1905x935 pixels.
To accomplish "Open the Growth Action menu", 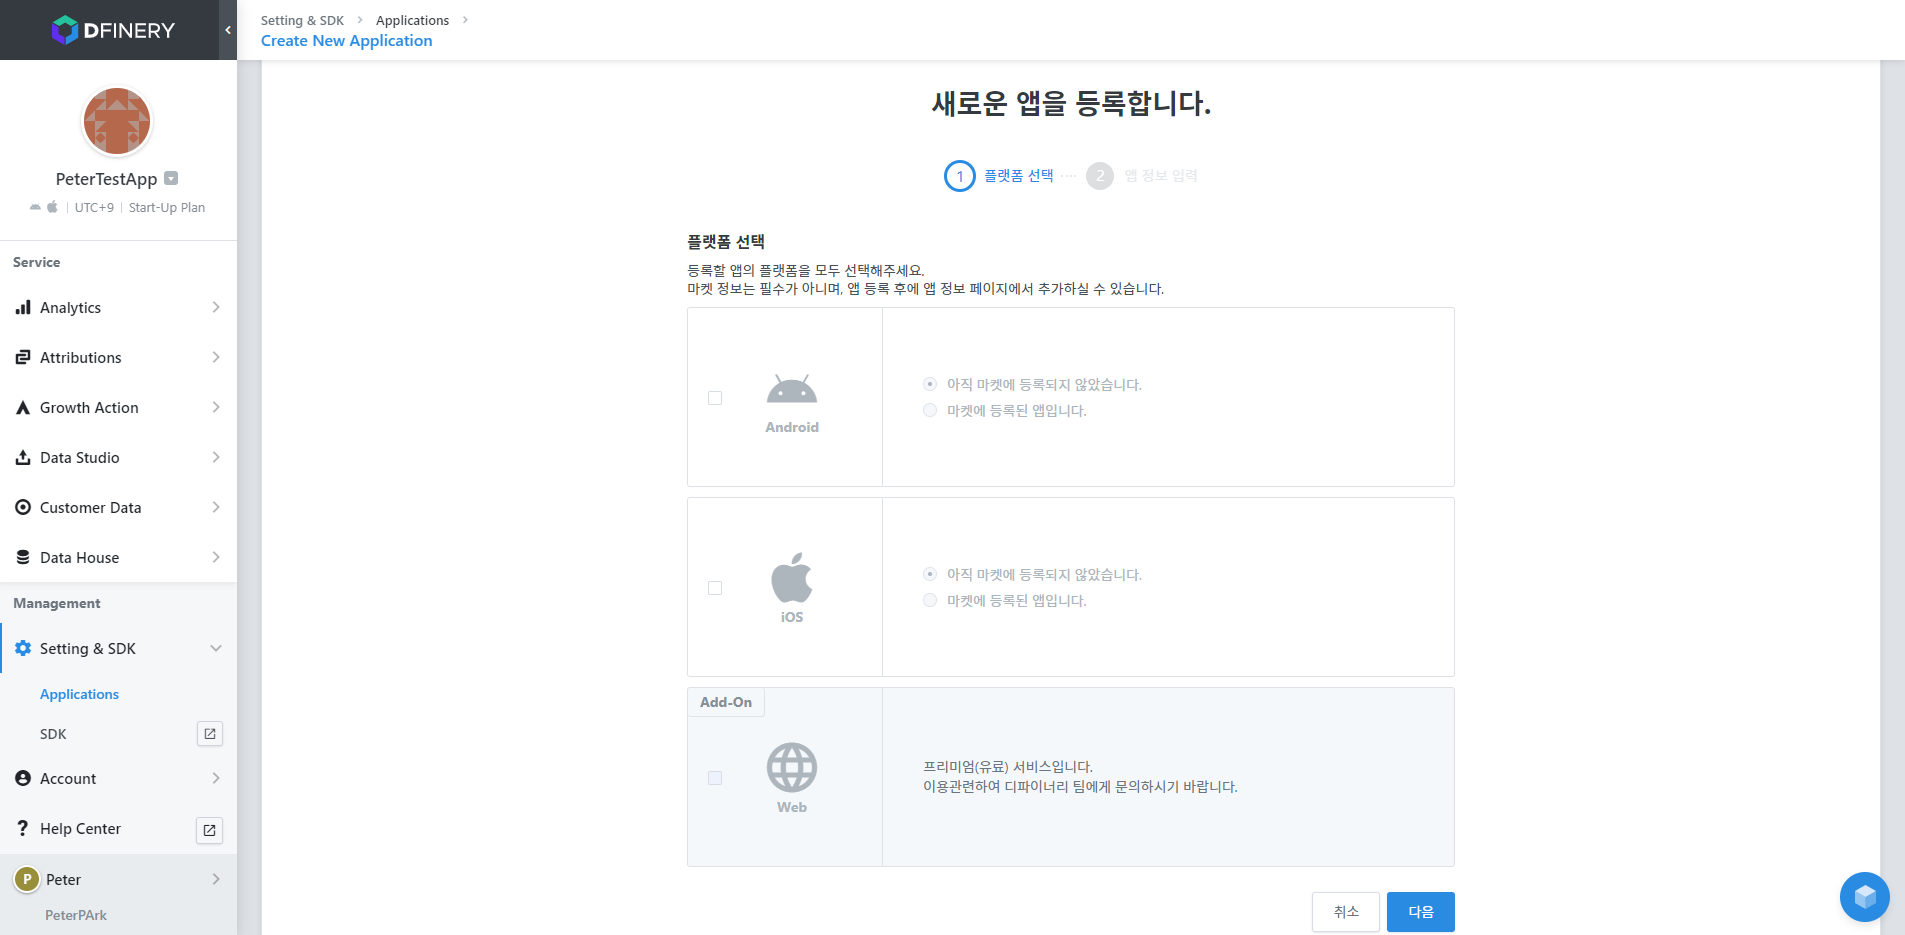I will pos(118,407).
